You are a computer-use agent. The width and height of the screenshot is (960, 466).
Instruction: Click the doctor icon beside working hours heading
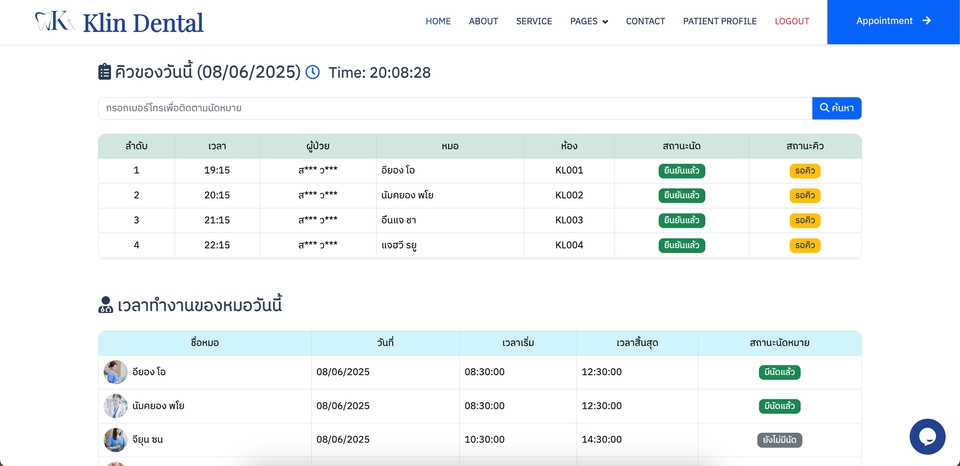105,305
